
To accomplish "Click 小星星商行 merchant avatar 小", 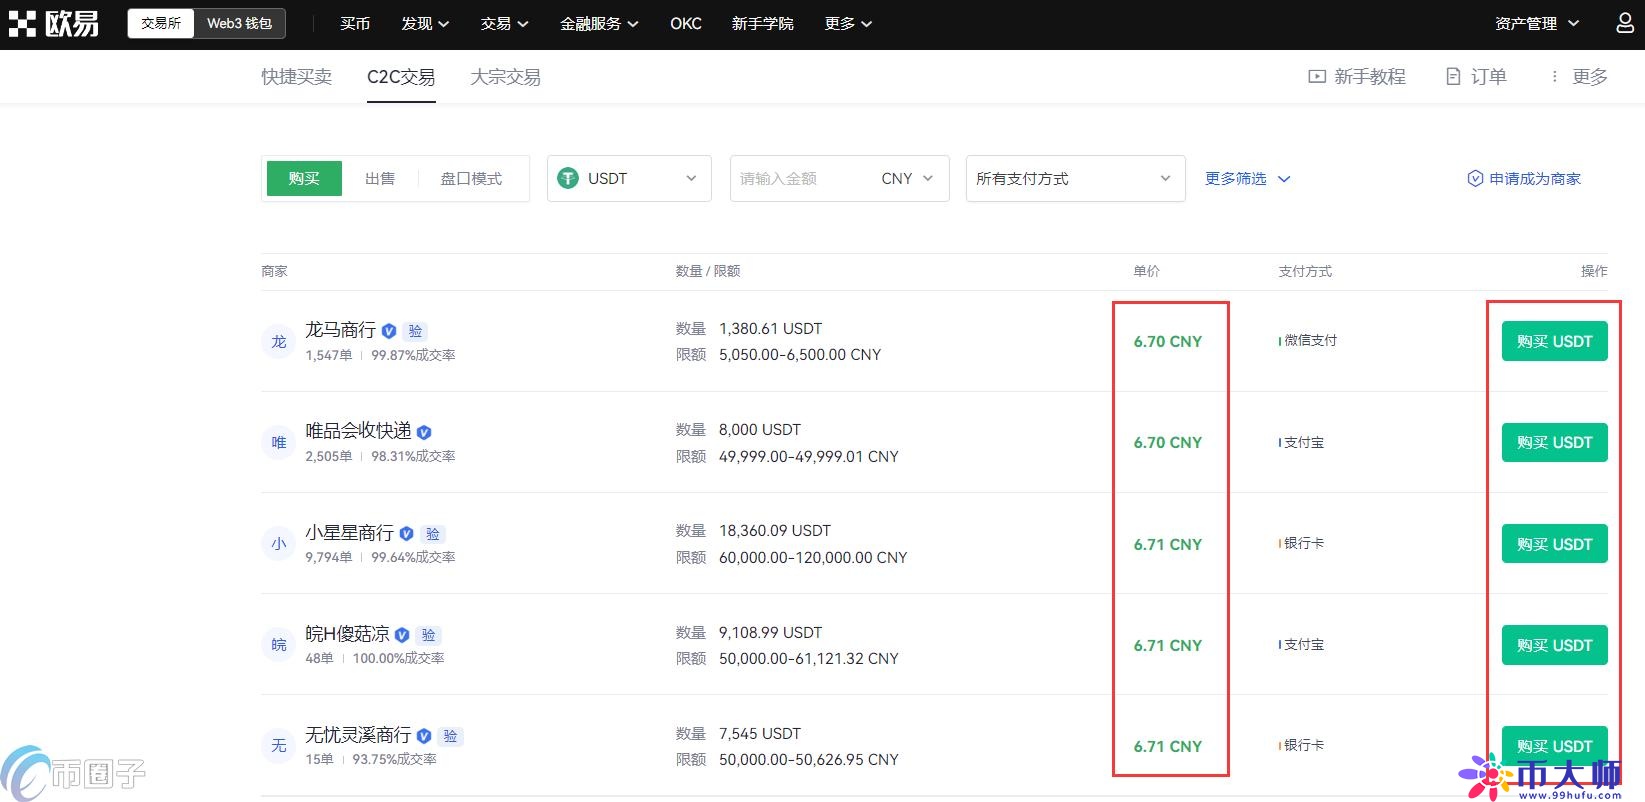I will (279, 544).
